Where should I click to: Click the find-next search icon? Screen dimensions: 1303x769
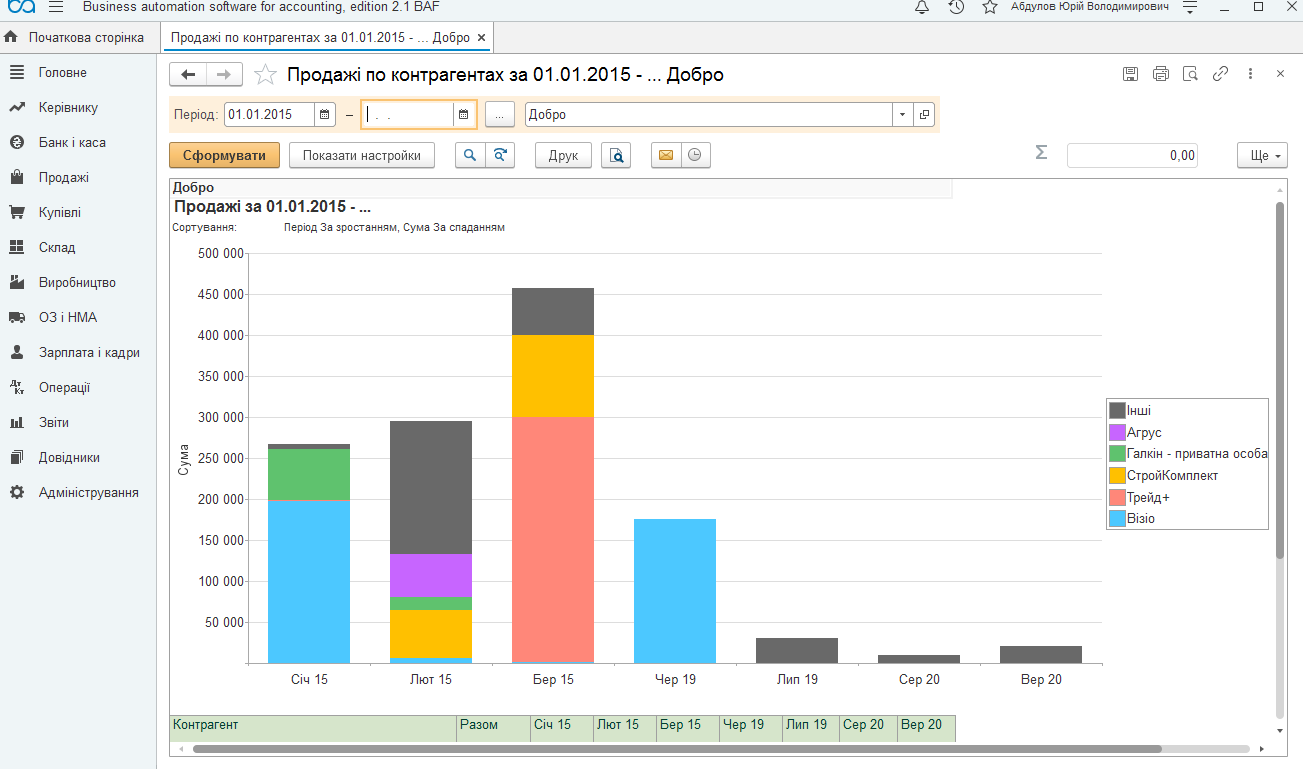[x=500, y=155]
